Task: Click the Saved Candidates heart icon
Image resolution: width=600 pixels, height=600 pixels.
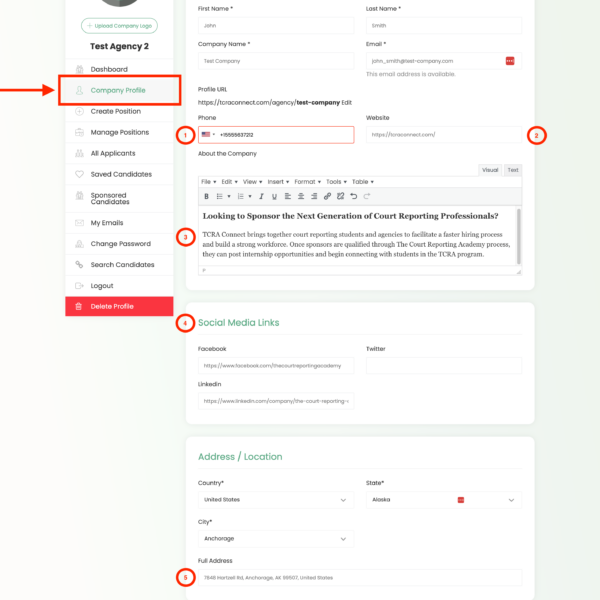Action: tap(79, 174)
